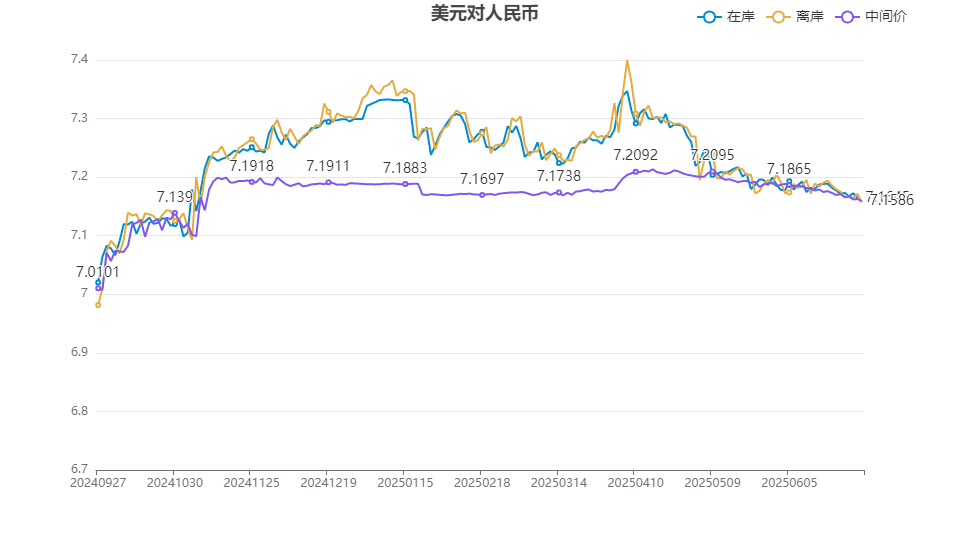This screenshot has width=960, height=540.
Task: Click the 7.139 data point label
Action: (x=175, y=197)
